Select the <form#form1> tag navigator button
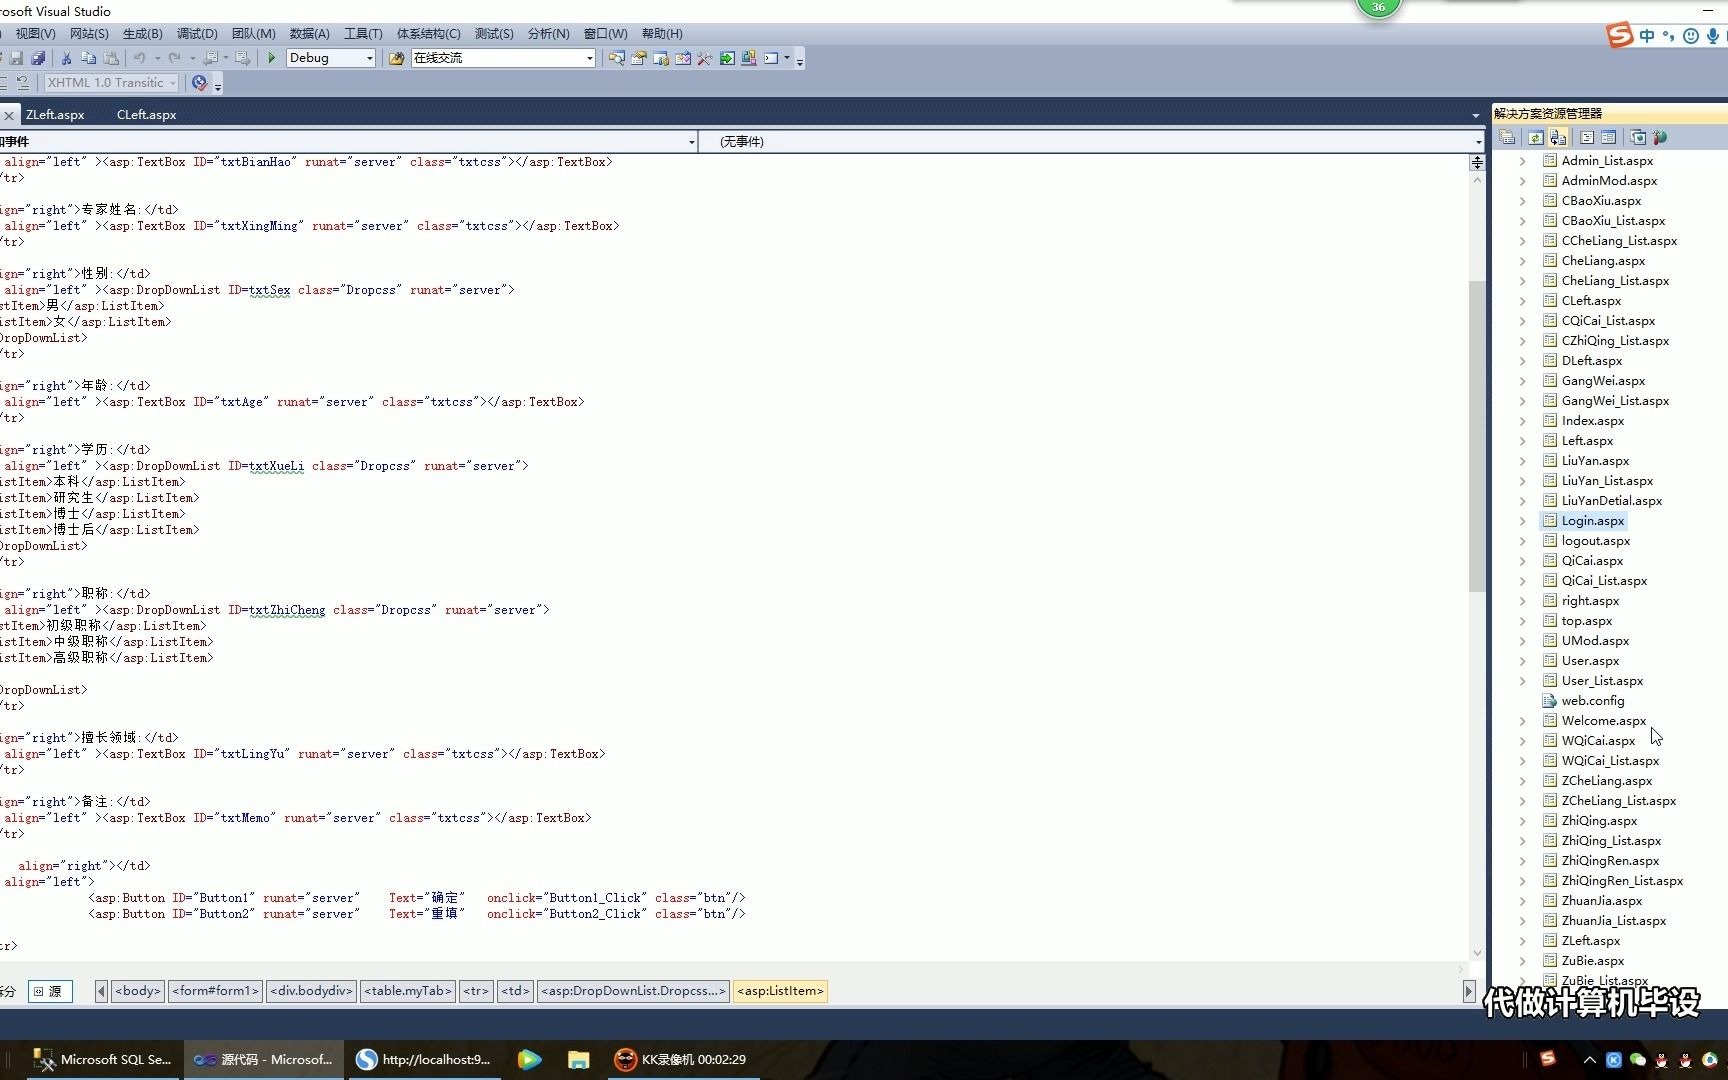The height and width of the screenshot is (1080, 1728). [216, 991]
